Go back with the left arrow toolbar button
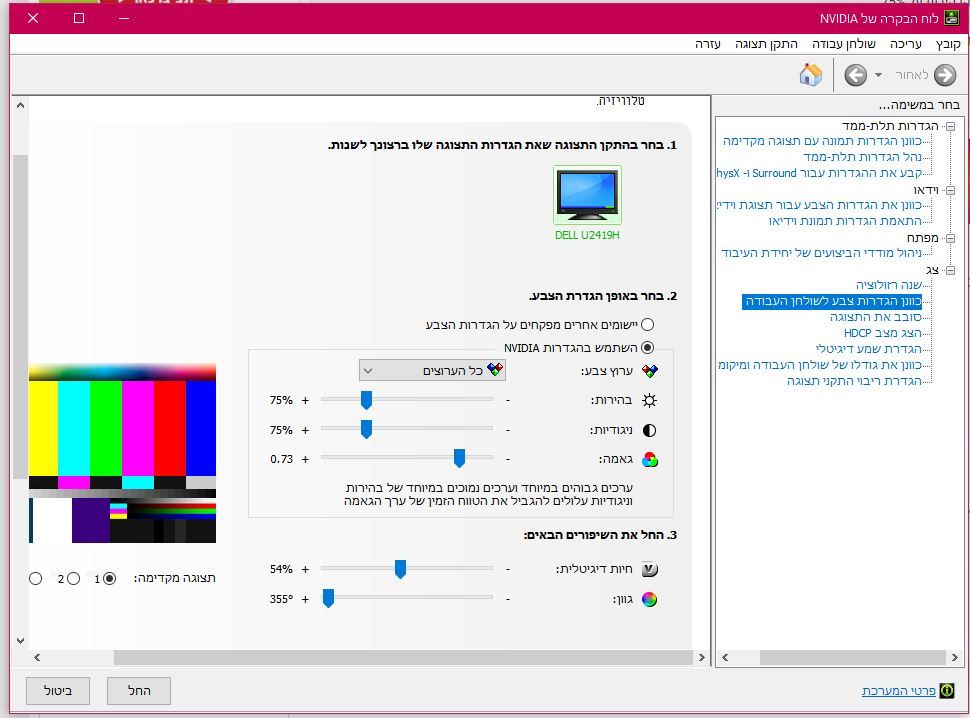 (x=856, y=75)
